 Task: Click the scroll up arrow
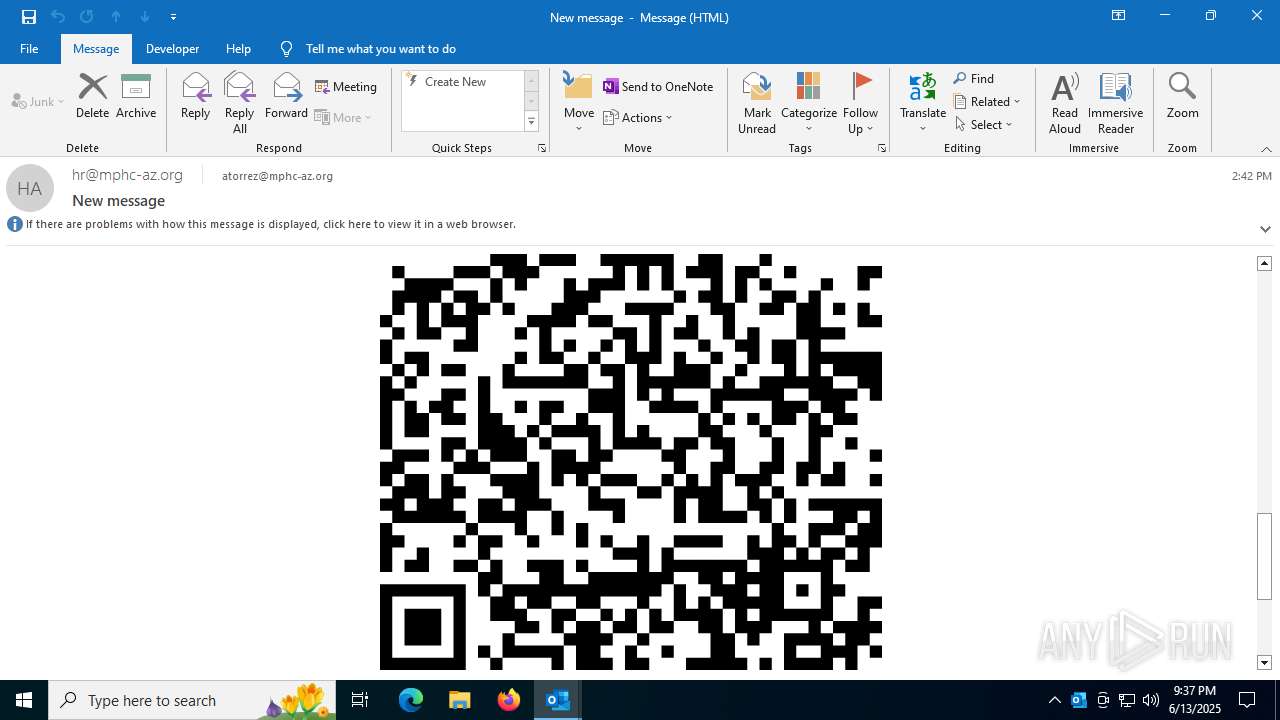(1265, 263)
